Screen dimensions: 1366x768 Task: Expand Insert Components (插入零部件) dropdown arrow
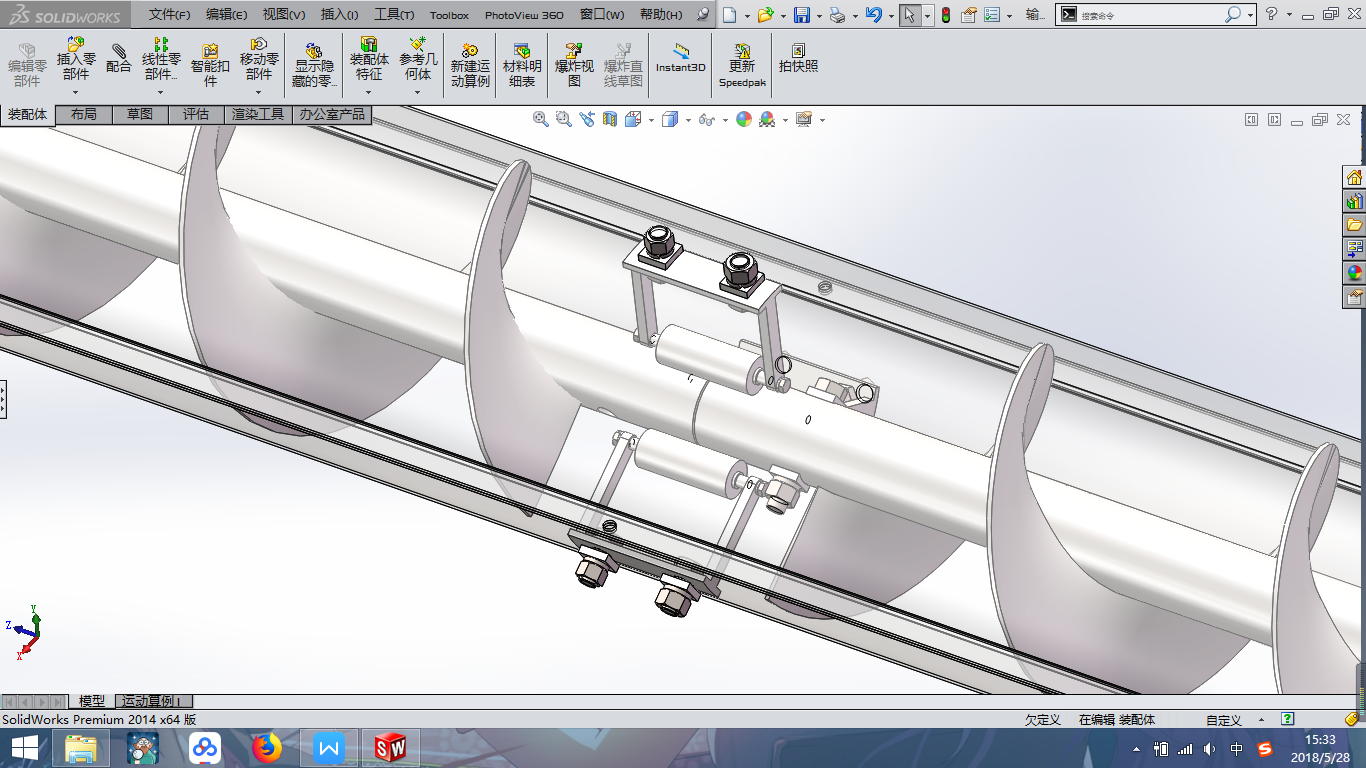(76, 92)
